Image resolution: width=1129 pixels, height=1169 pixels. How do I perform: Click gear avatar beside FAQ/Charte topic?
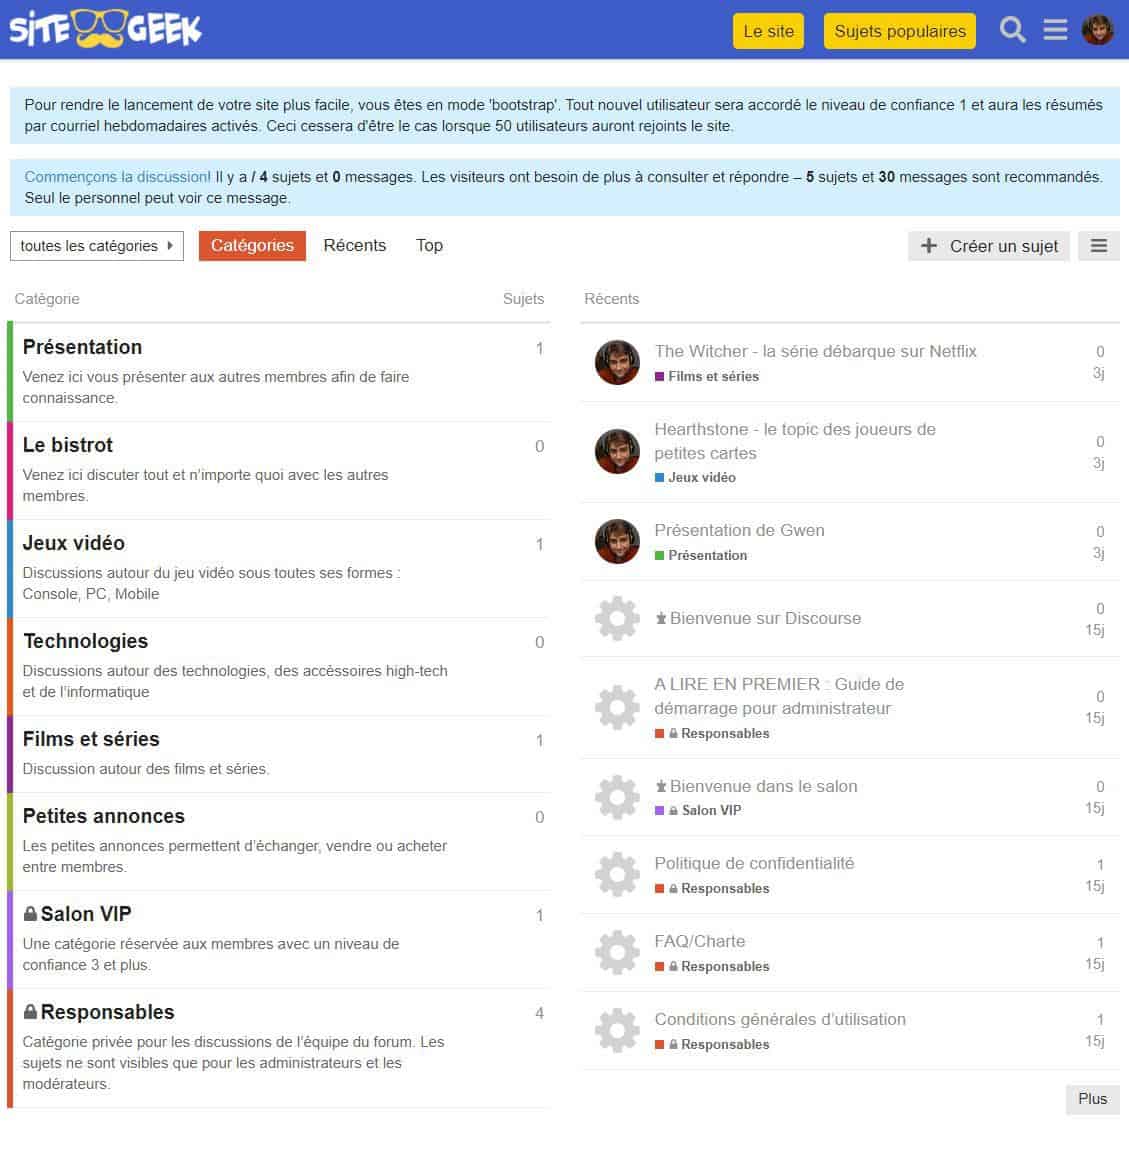click(617, 953)
